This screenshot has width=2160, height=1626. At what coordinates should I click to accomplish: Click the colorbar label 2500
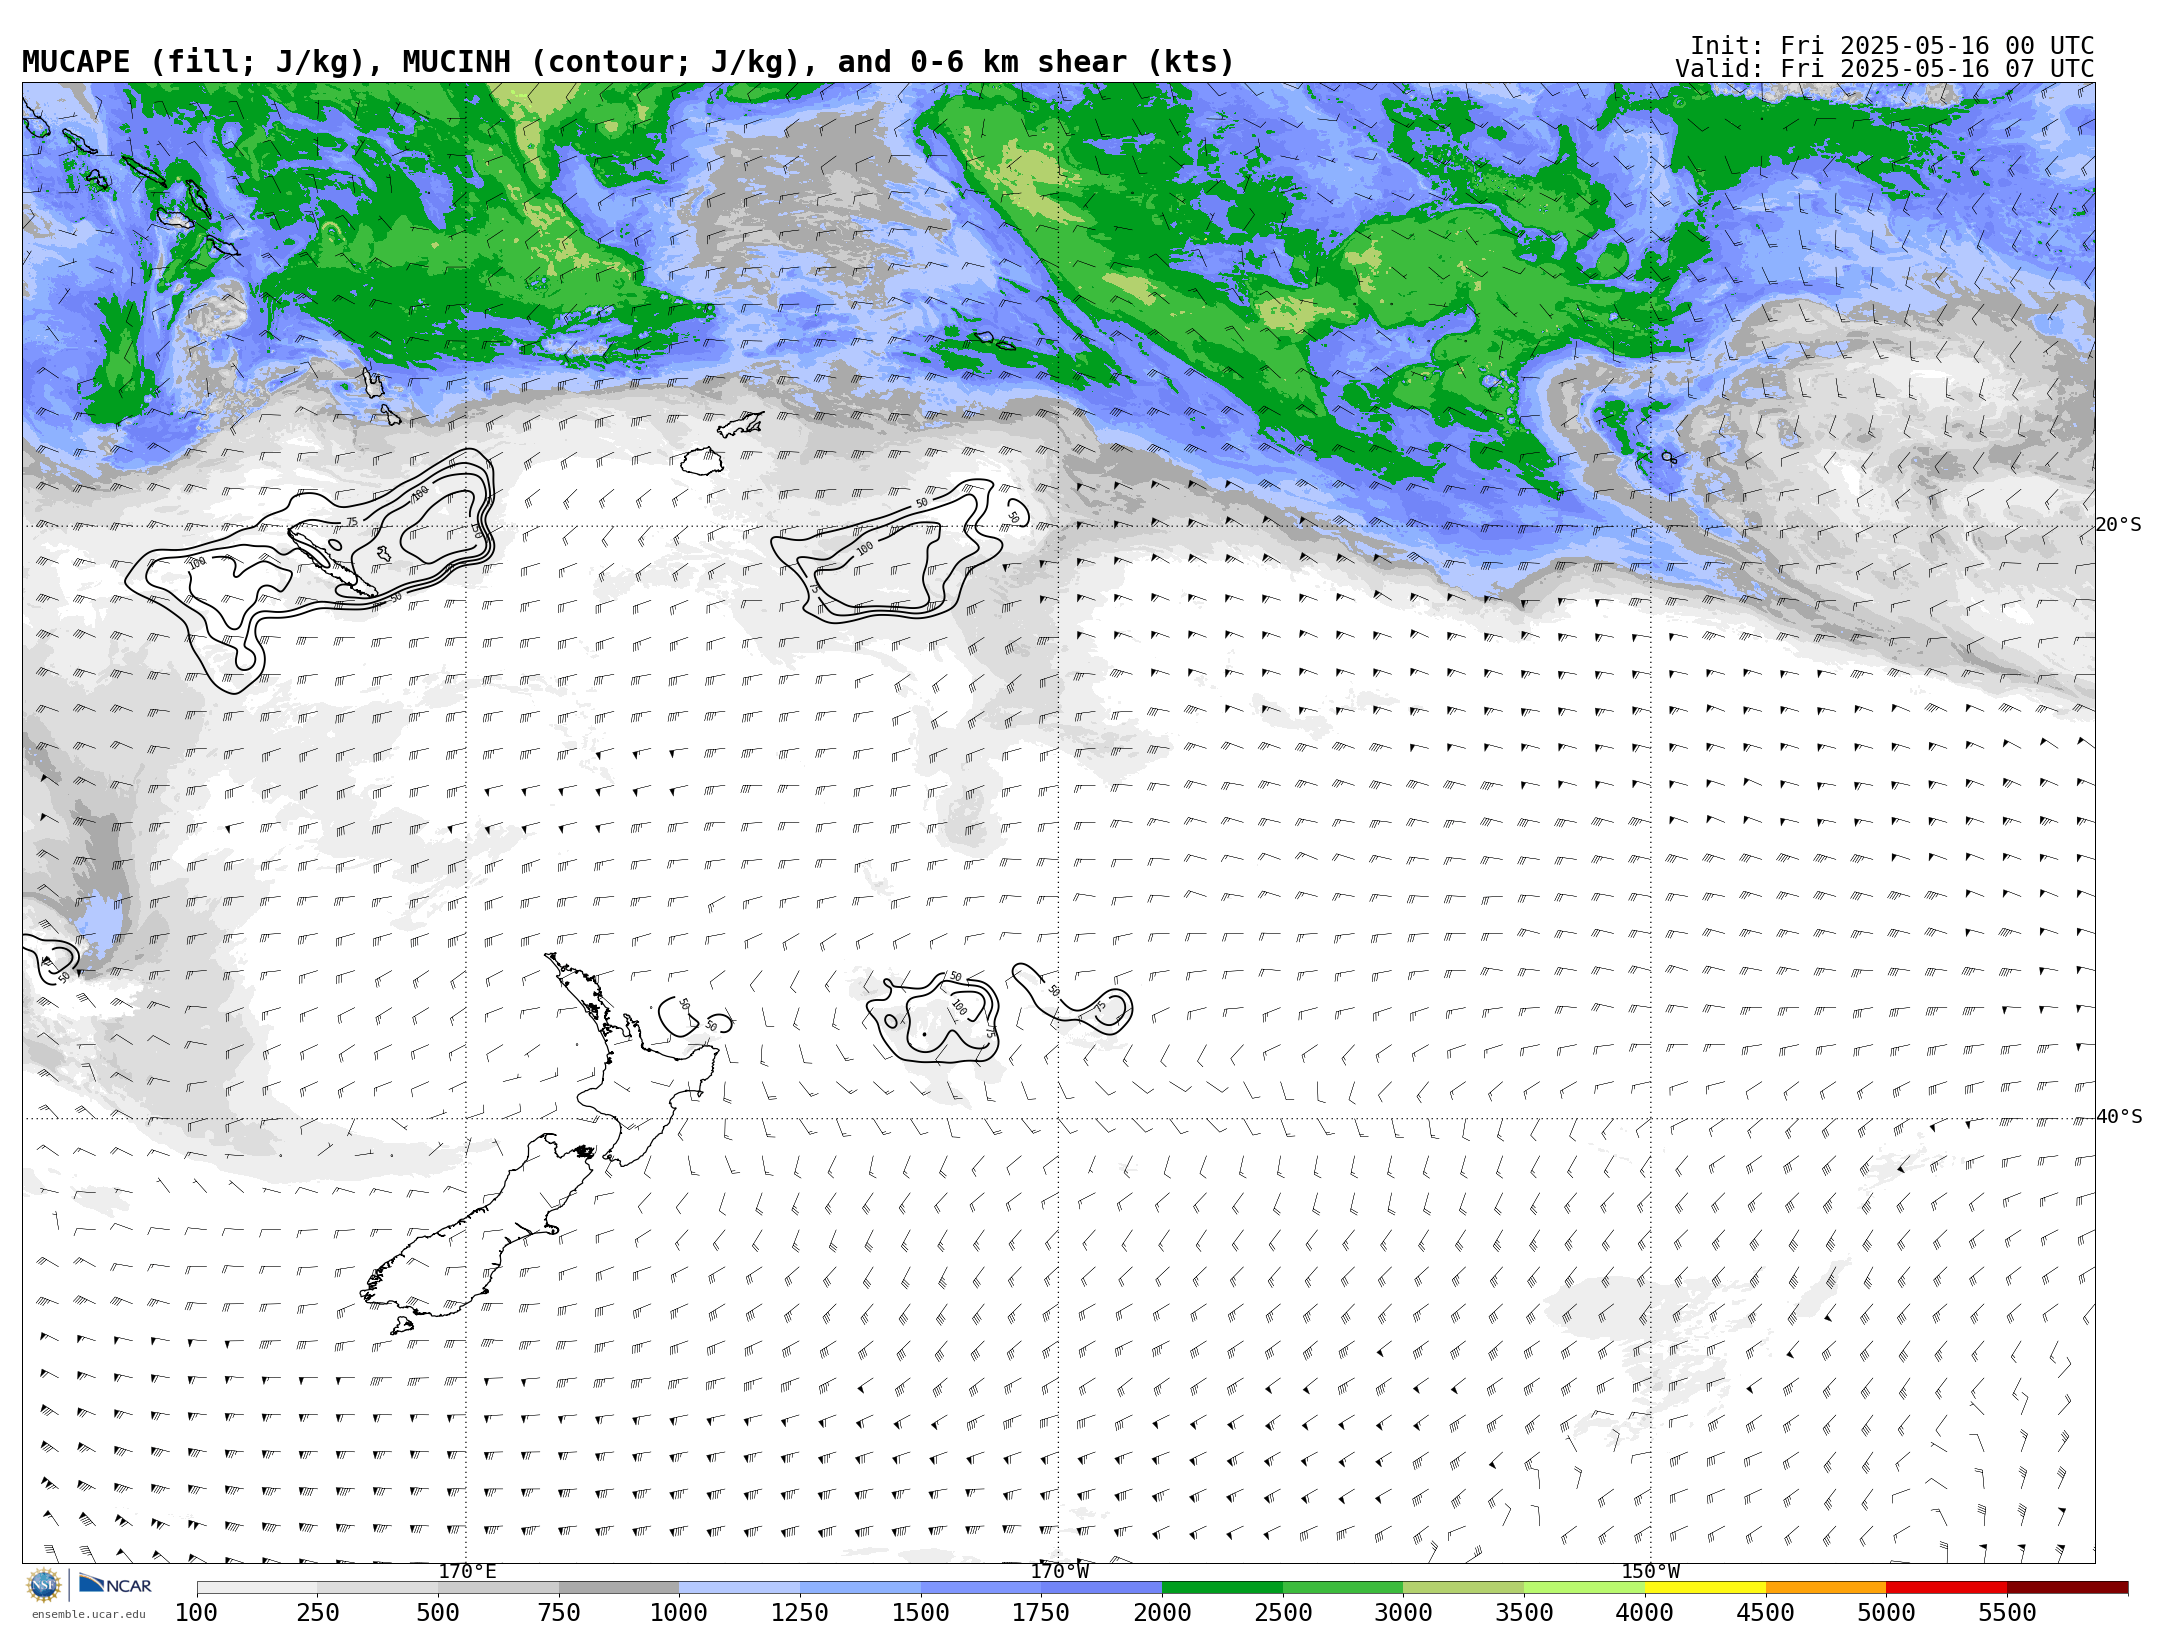[1283, 1613]
